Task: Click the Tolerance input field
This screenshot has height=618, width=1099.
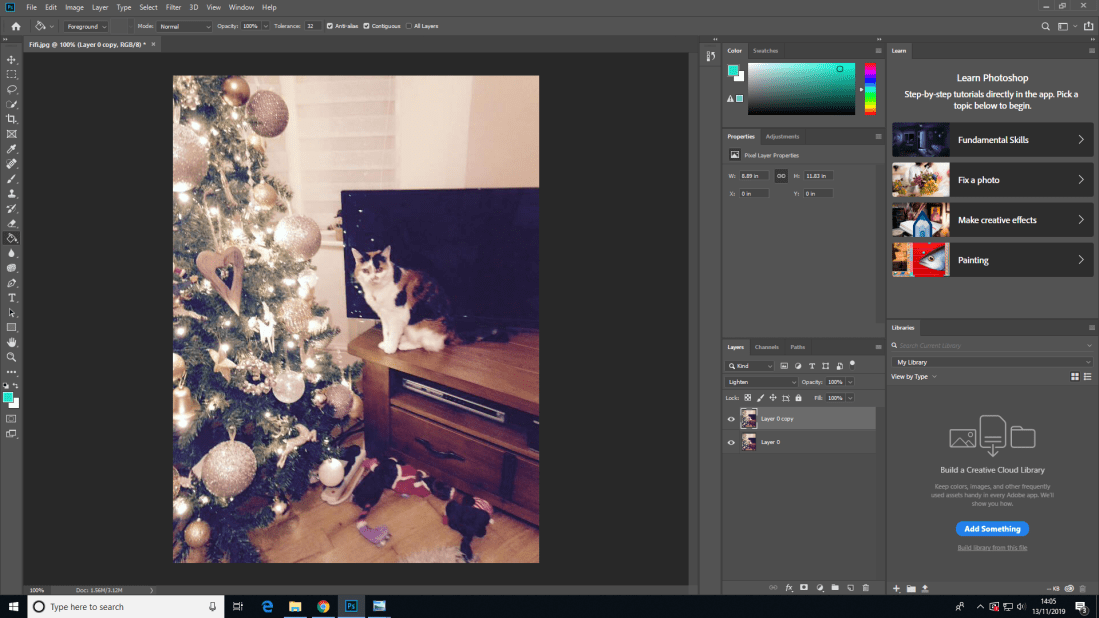Action: 313,26
